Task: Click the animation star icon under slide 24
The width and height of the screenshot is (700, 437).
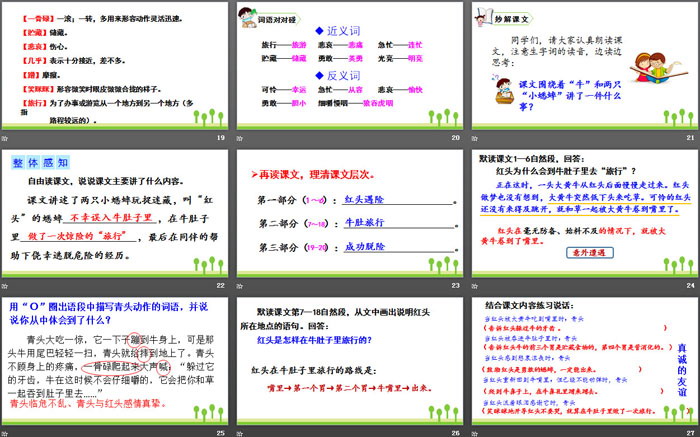Action: 474,285
